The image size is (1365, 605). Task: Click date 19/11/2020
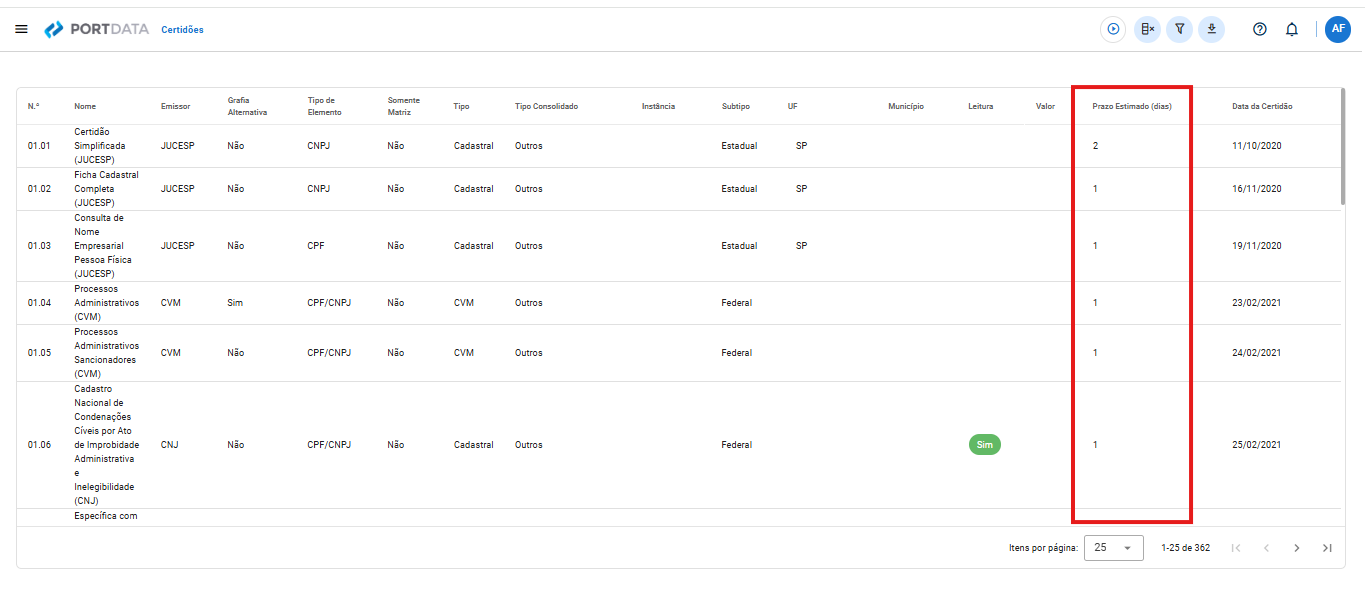(x=1257, y=246)
